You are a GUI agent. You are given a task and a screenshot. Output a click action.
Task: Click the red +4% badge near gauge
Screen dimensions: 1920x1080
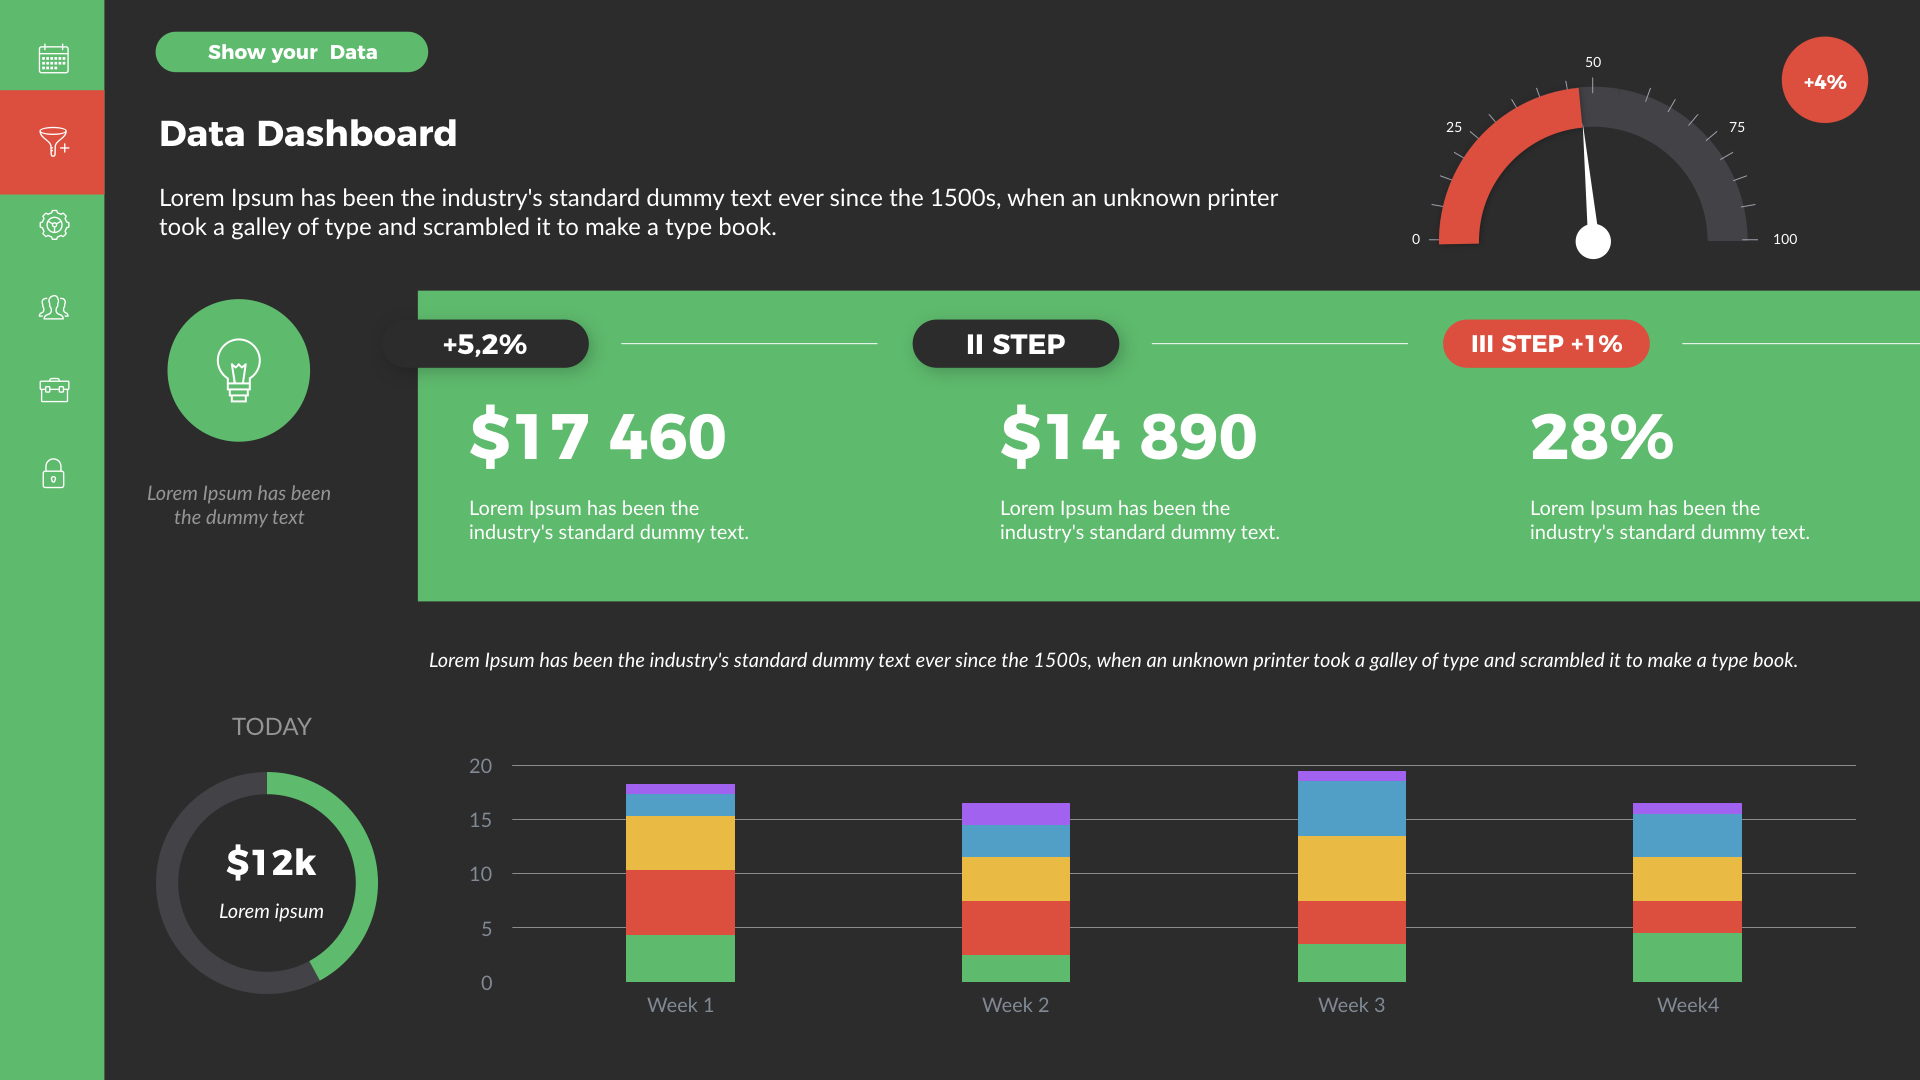pyautogui.click(x=1824, y=80)
